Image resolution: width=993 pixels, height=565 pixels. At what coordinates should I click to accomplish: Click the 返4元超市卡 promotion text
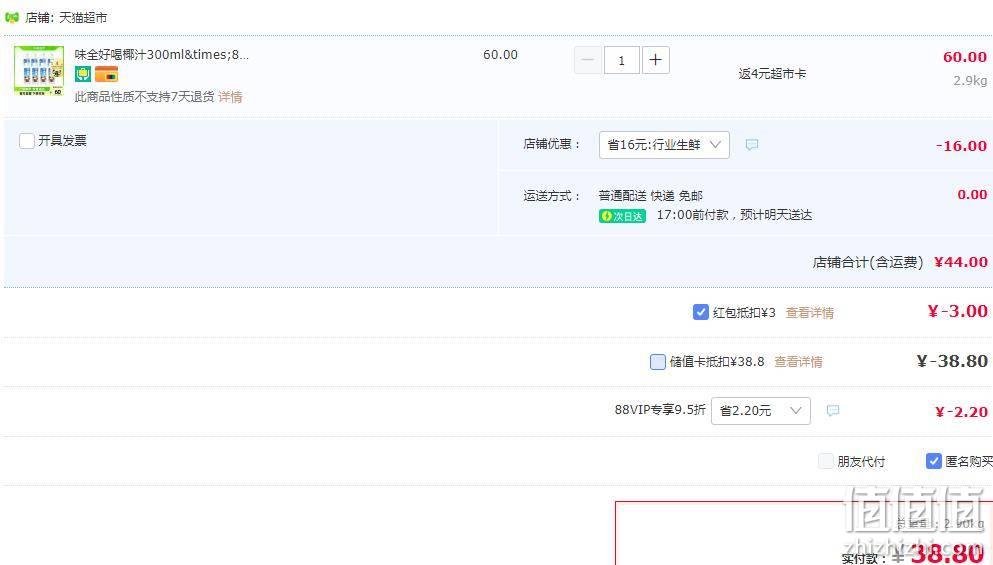coord(772,74)
